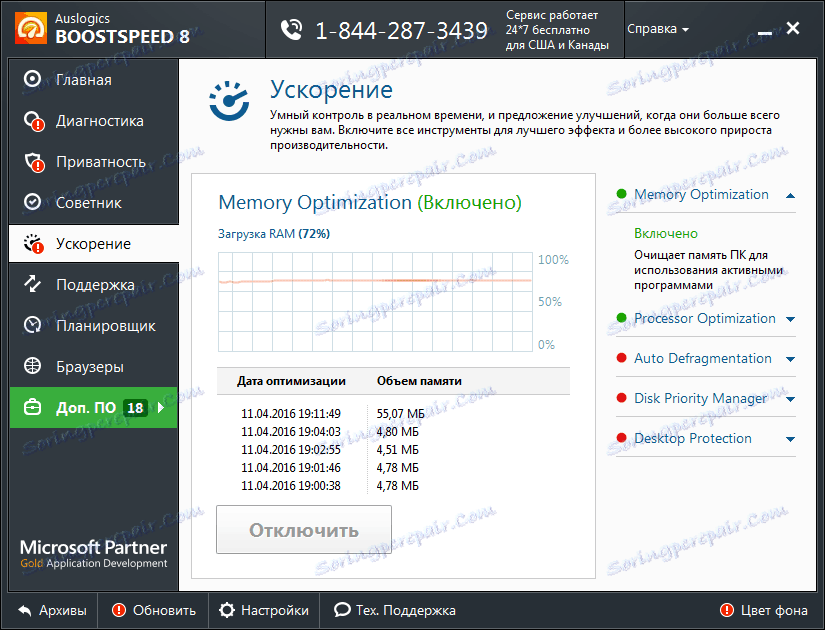Click green status dot of Memory Optimization
The width and height of the screenshot is (825, 630).
pos(621,194)
